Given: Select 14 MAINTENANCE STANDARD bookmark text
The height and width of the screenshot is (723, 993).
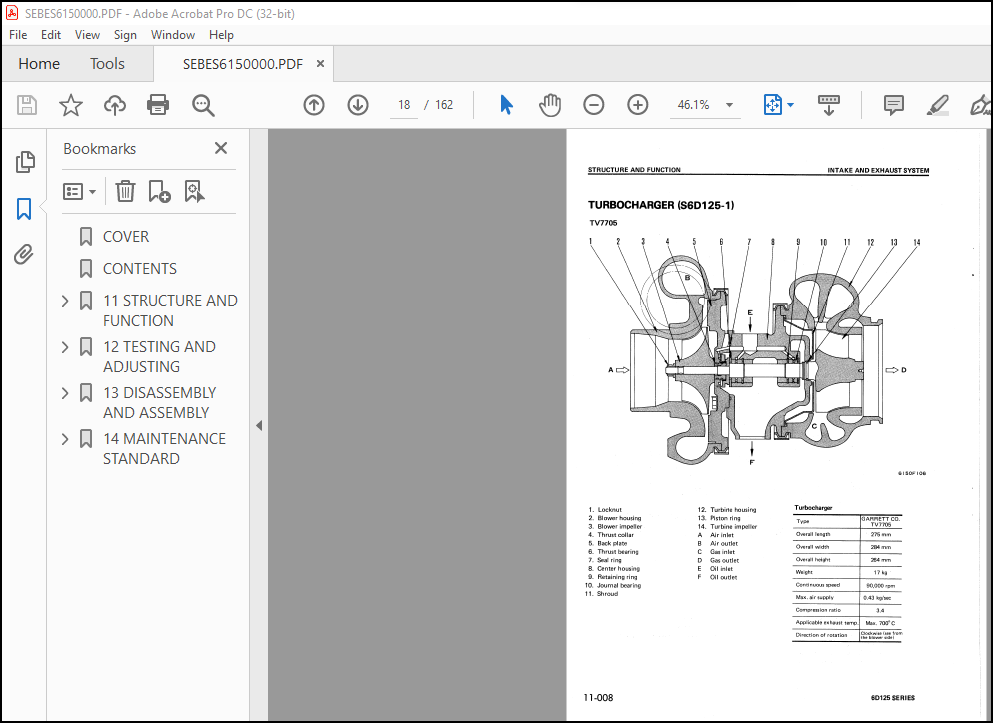Looking at the screenshot, I should [x=164, y=448].
